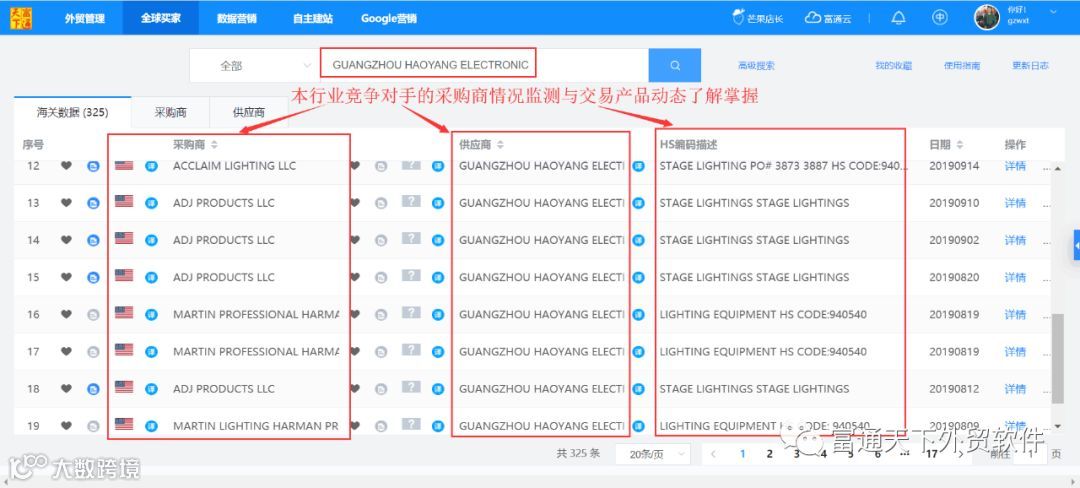
Task: Favorite record 14 with its heart
Action: 66,240
